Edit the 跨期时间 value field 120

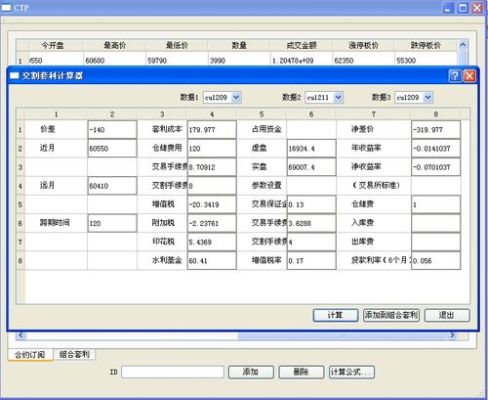pyautogui.click(x=112, y=223)
